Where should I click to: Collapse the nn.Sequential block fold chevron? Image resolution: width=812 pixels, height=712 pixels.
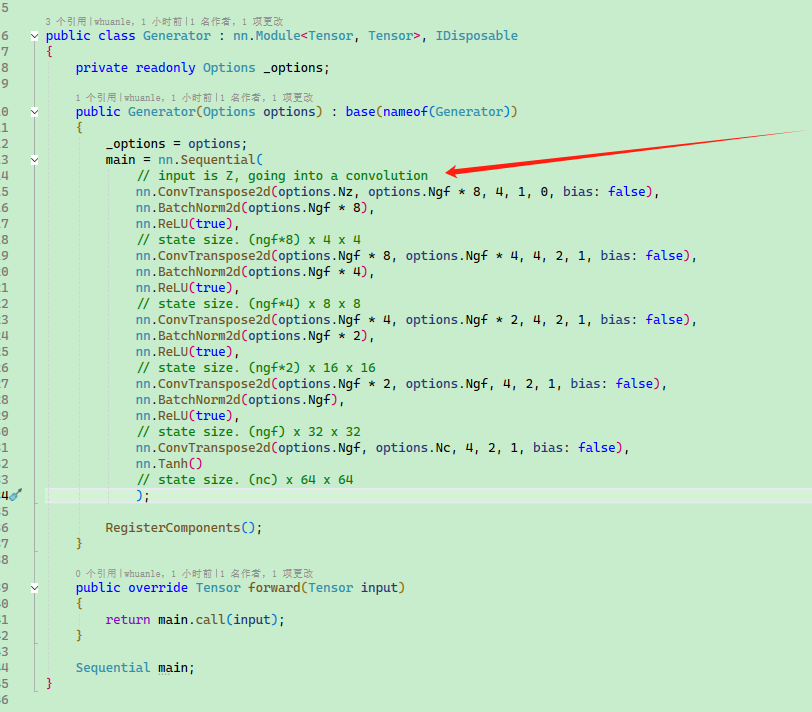tap(35, 160)
